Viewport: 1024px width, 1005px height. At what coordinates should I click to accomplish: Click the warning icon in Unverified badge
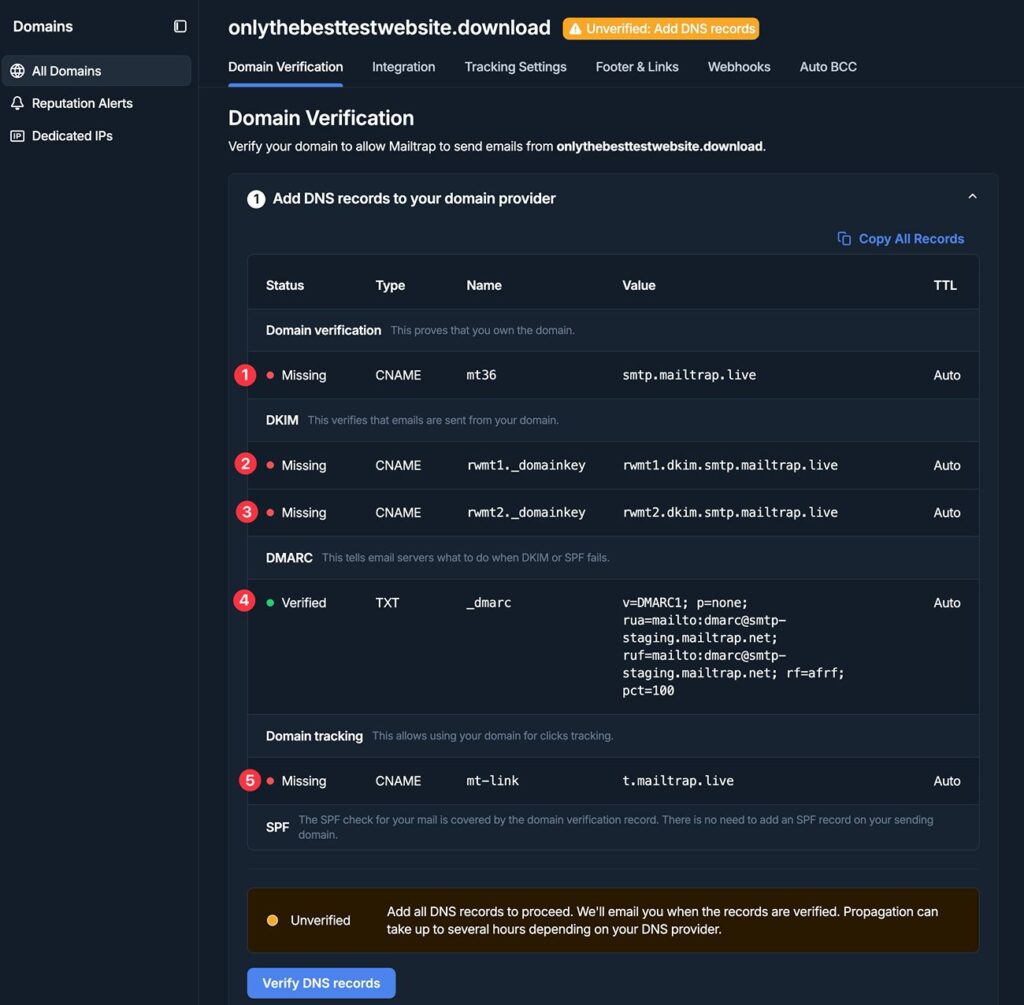coord(575,29)
